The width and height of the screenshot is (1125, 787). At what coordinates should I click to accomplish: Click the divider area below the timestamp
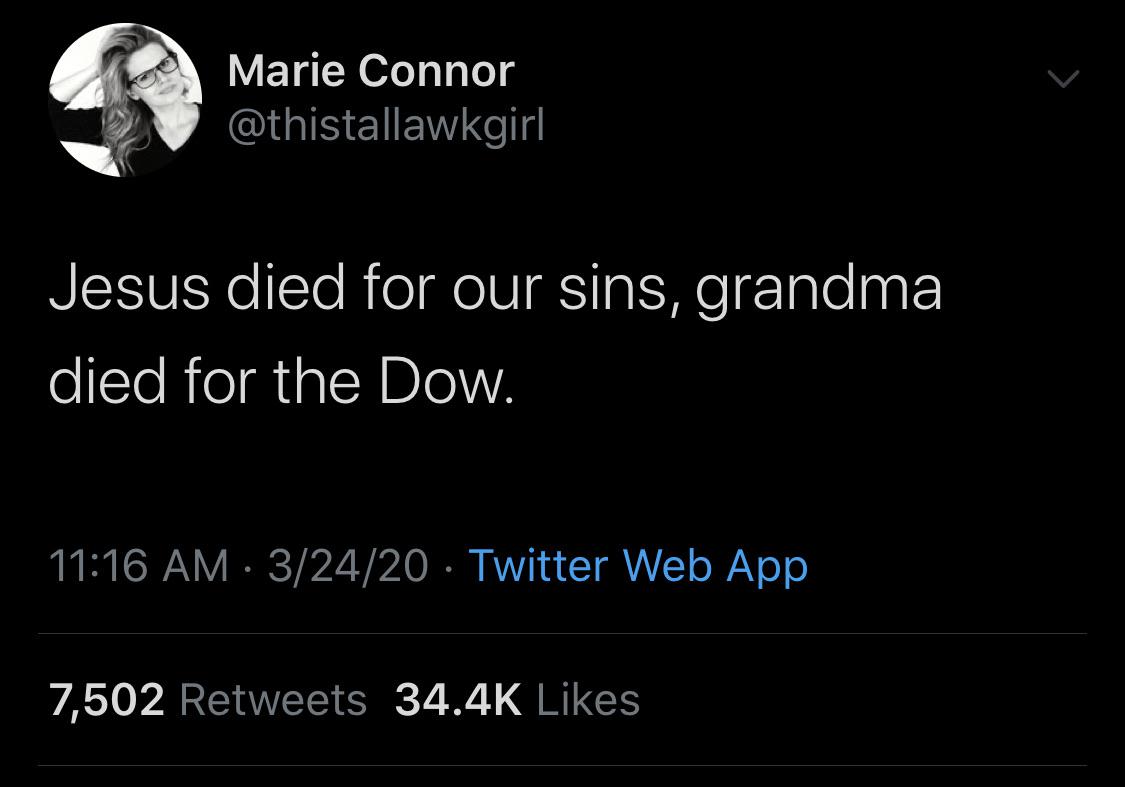[562, 633]
